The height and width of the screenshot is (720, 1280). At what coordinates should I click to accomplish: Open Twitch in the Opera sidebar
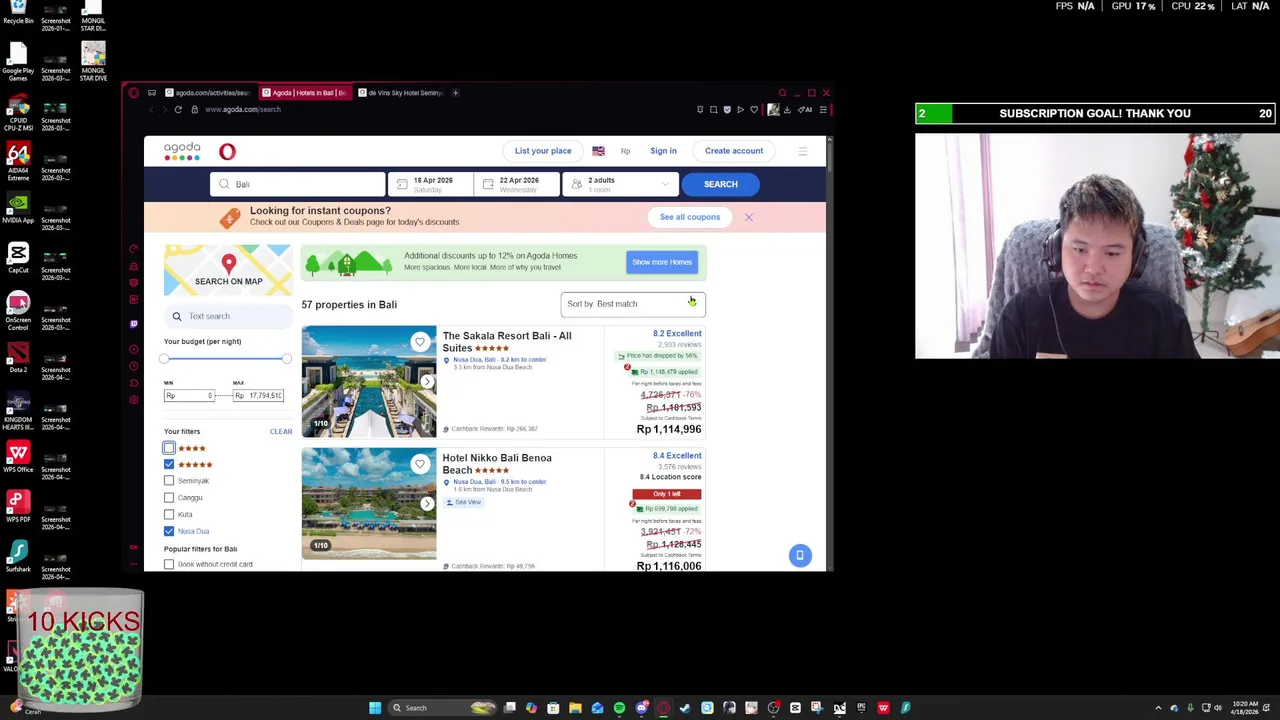pyautogui.click(x=133, y=324)
